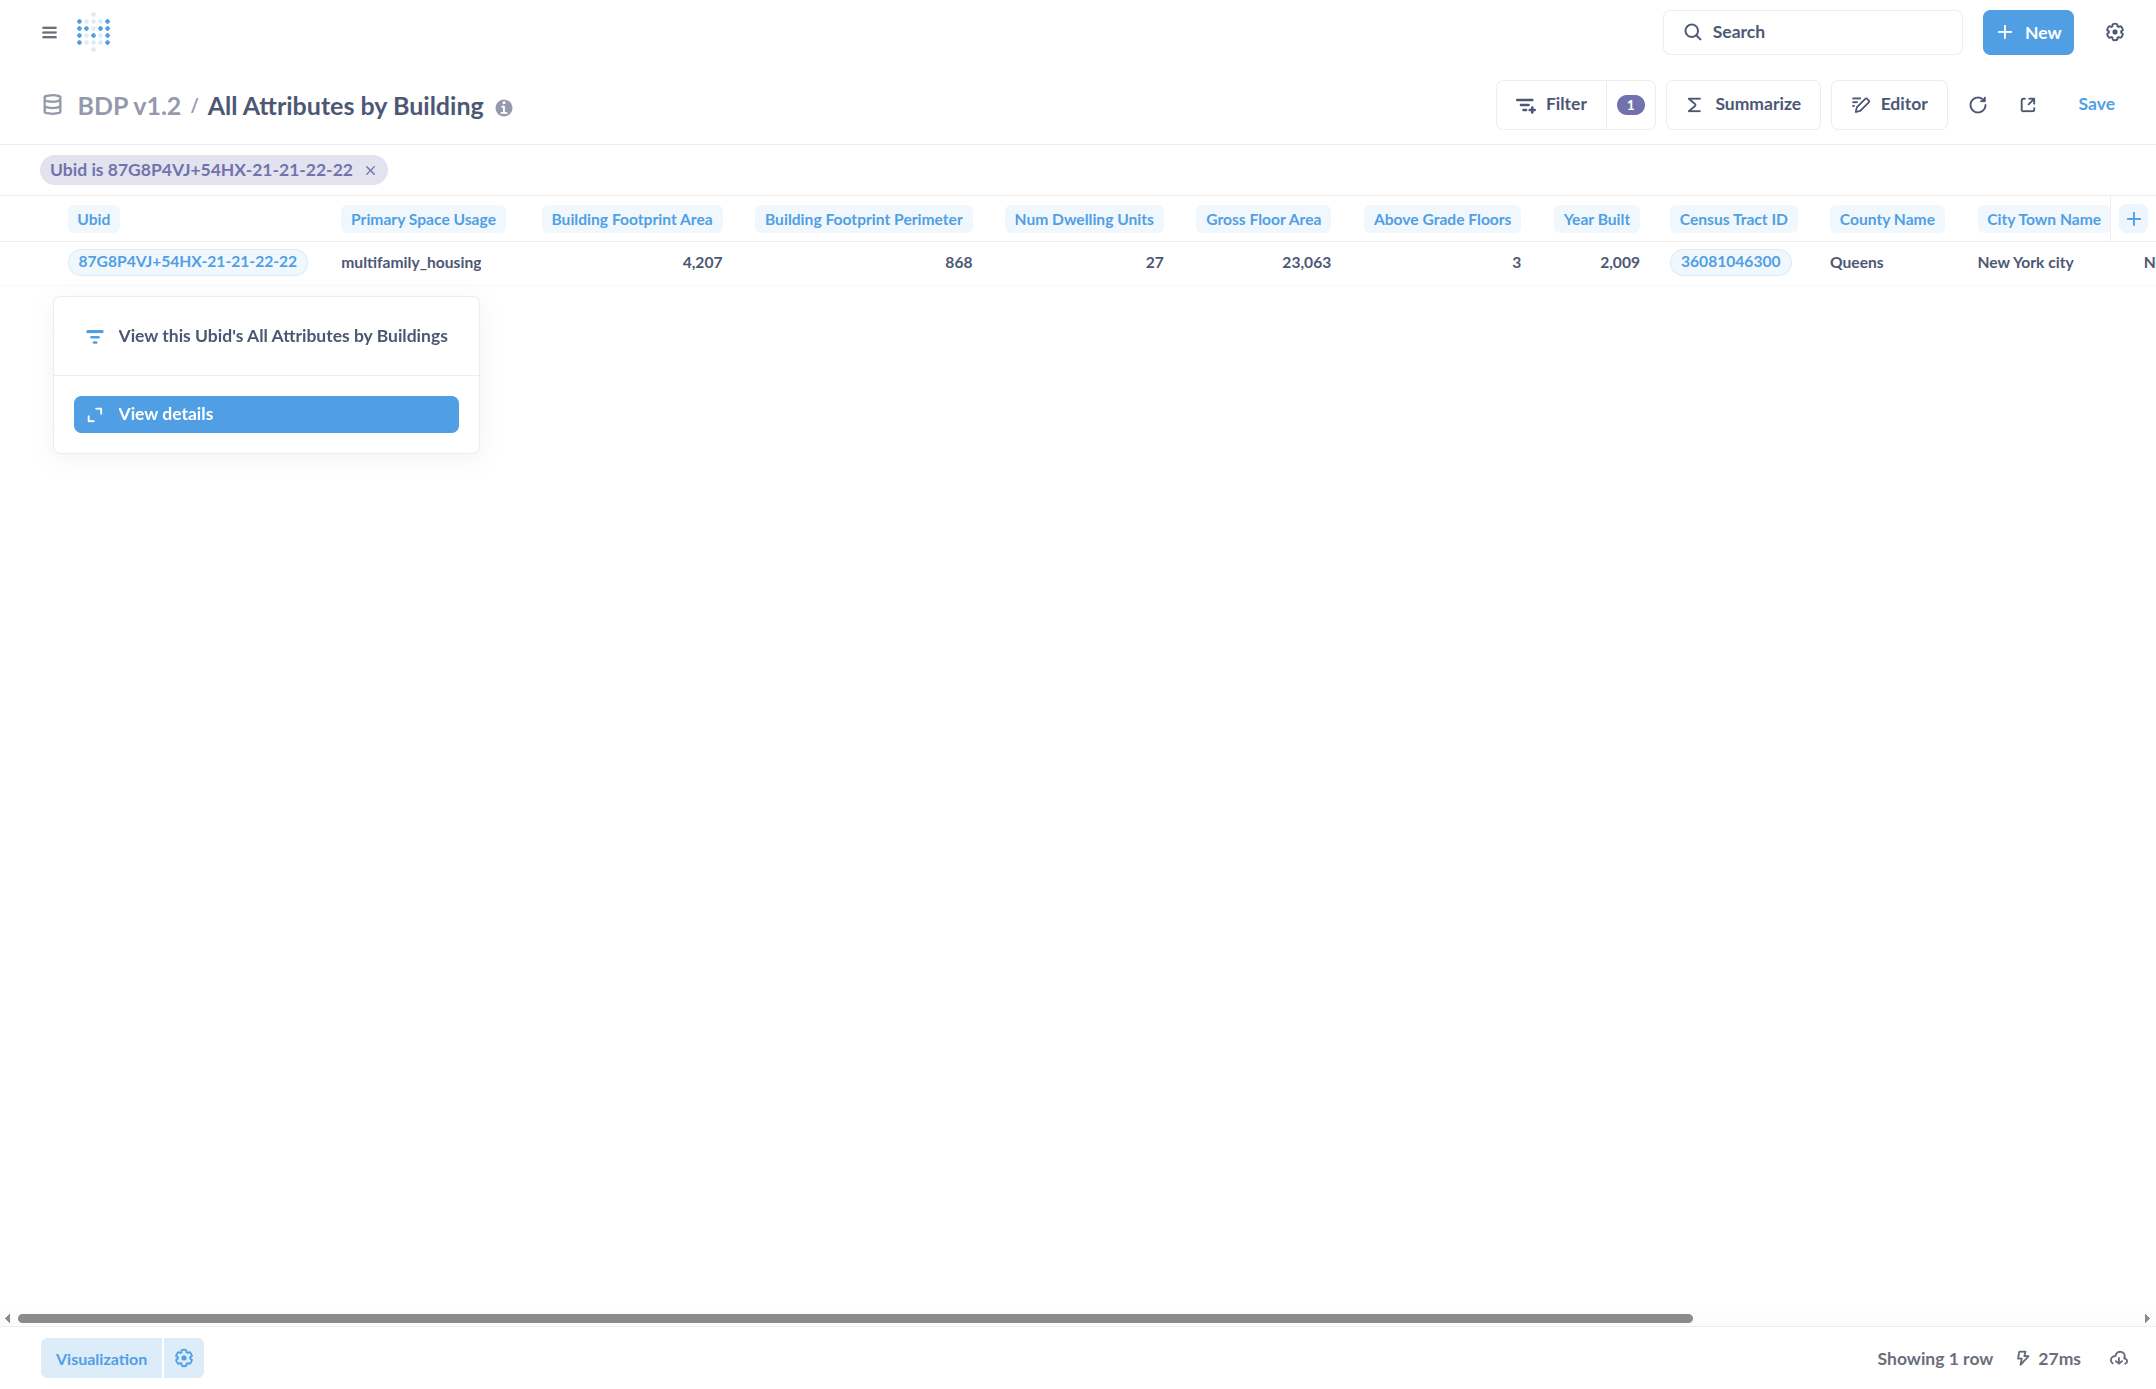Viewport: 2156px width, 1389px height.
Task: Add a column with the plus icon
Action: 2135,218
